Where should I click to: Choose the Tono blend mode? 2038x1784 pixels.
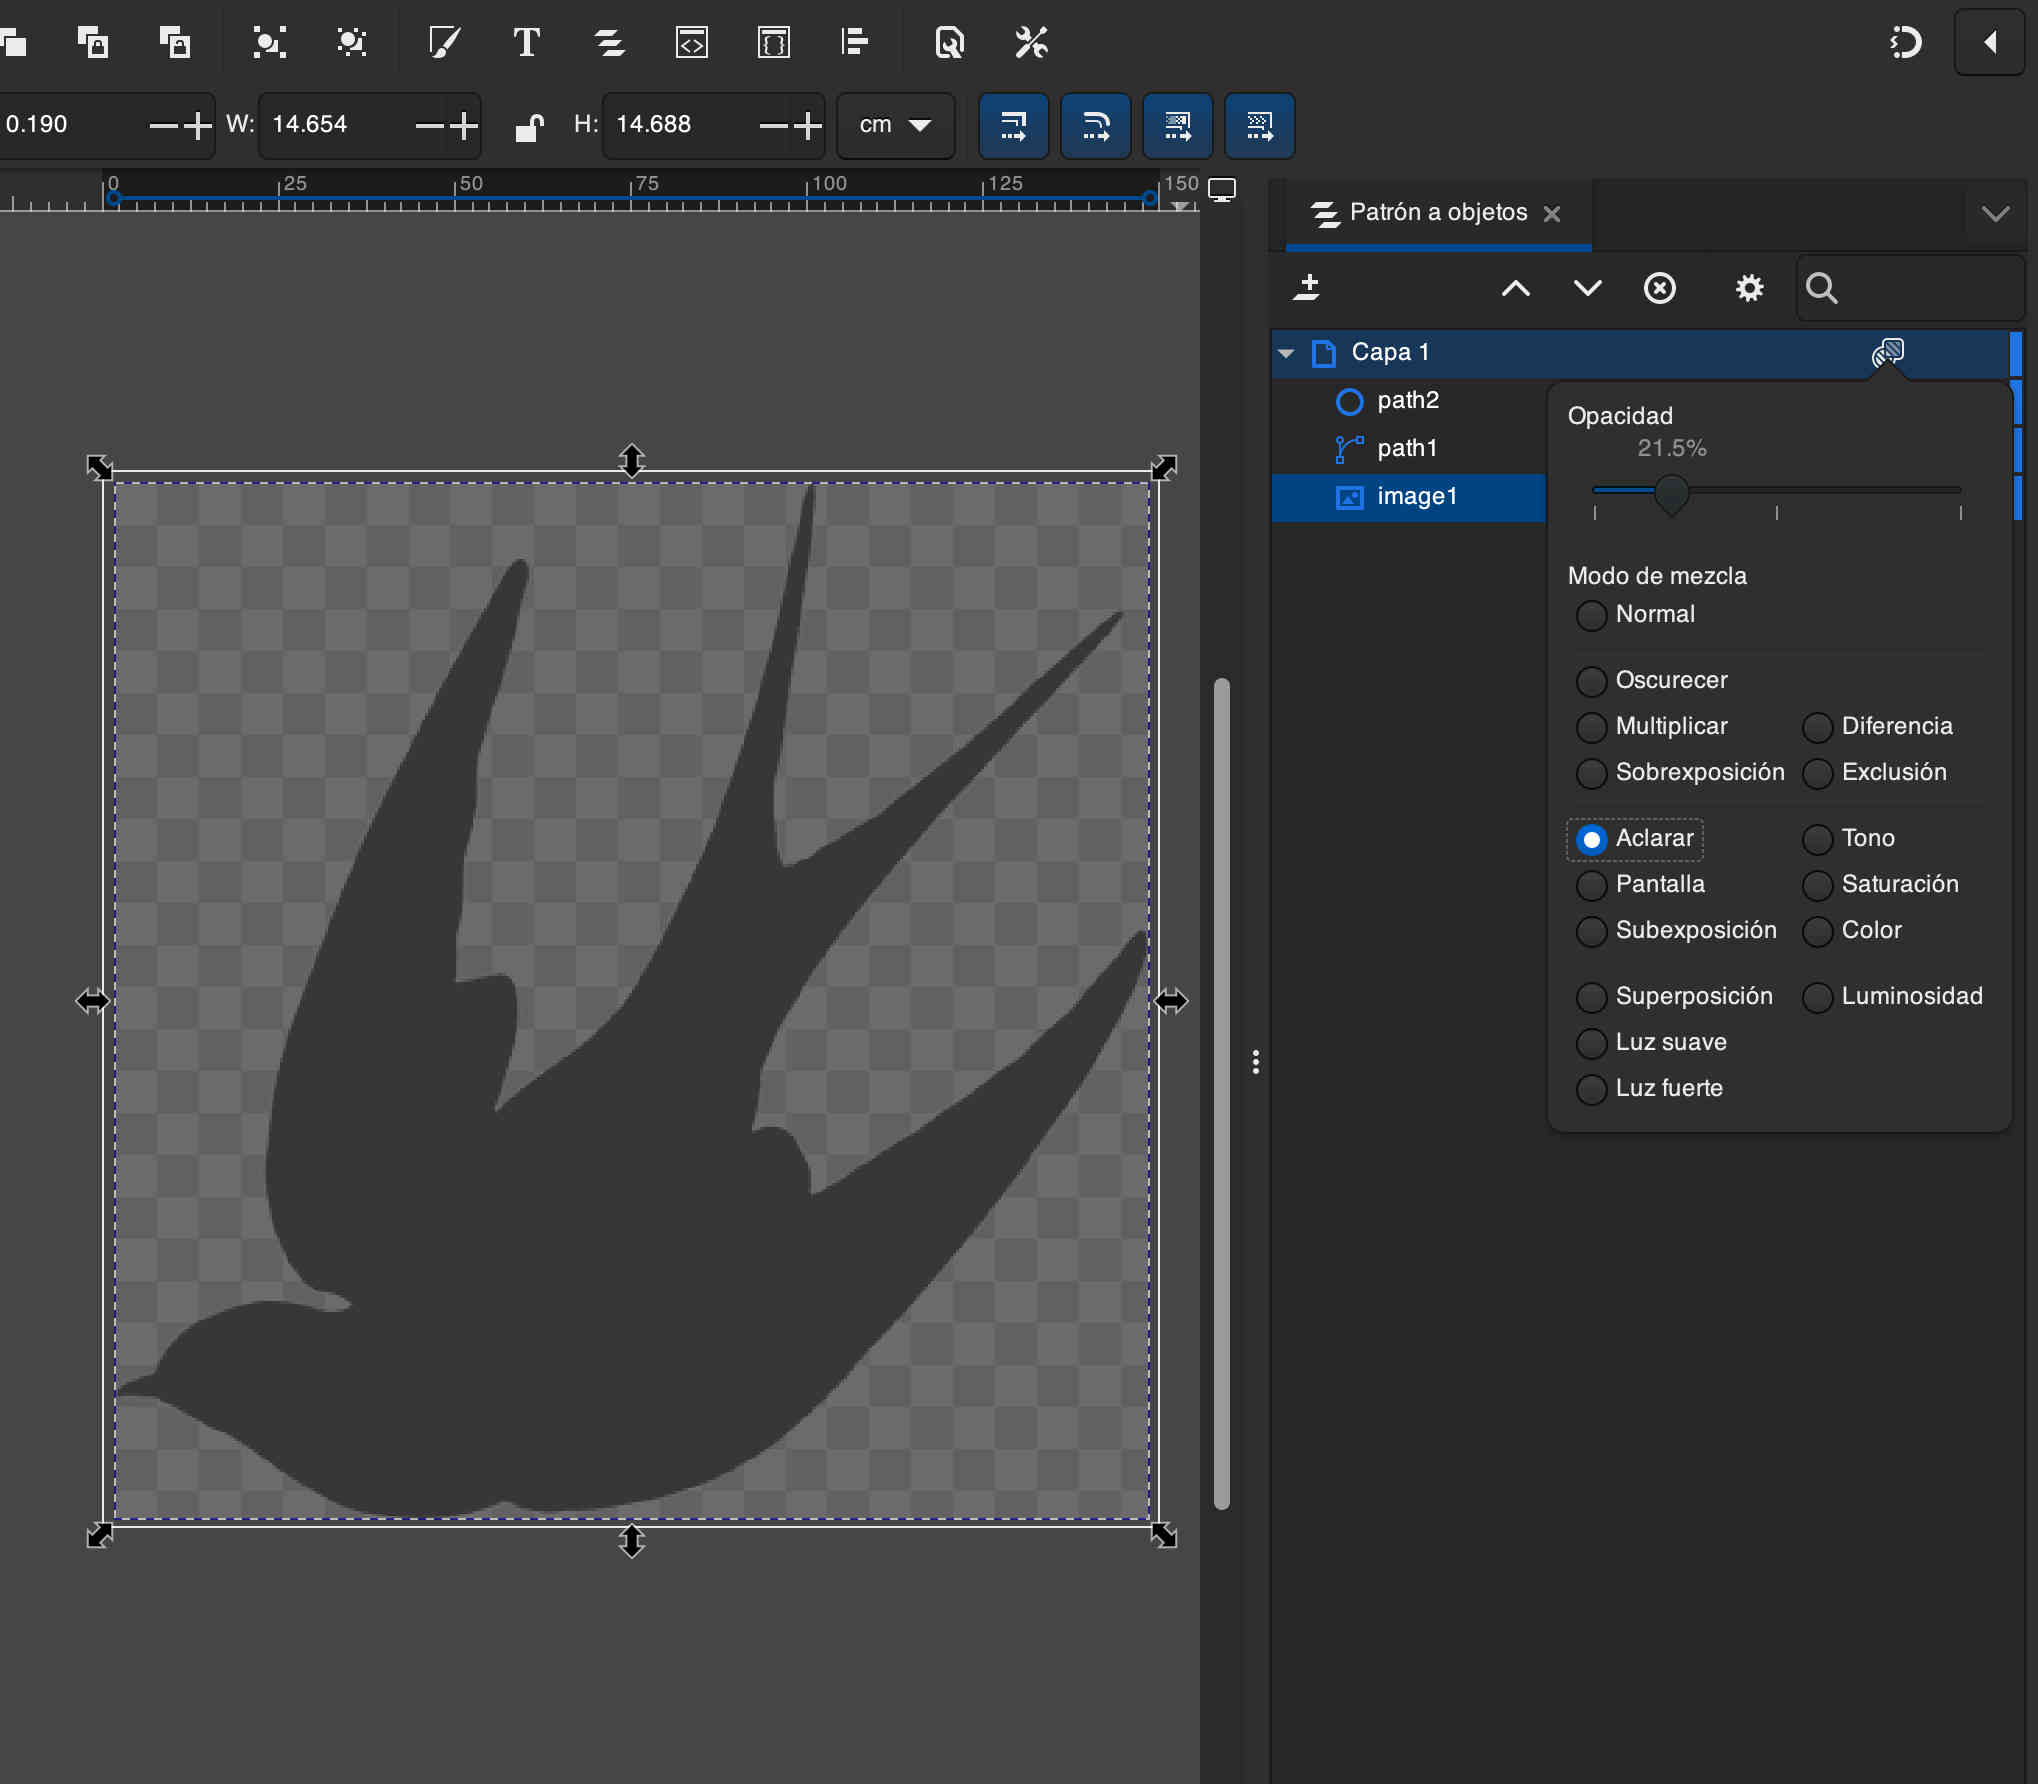[1849, 839]
